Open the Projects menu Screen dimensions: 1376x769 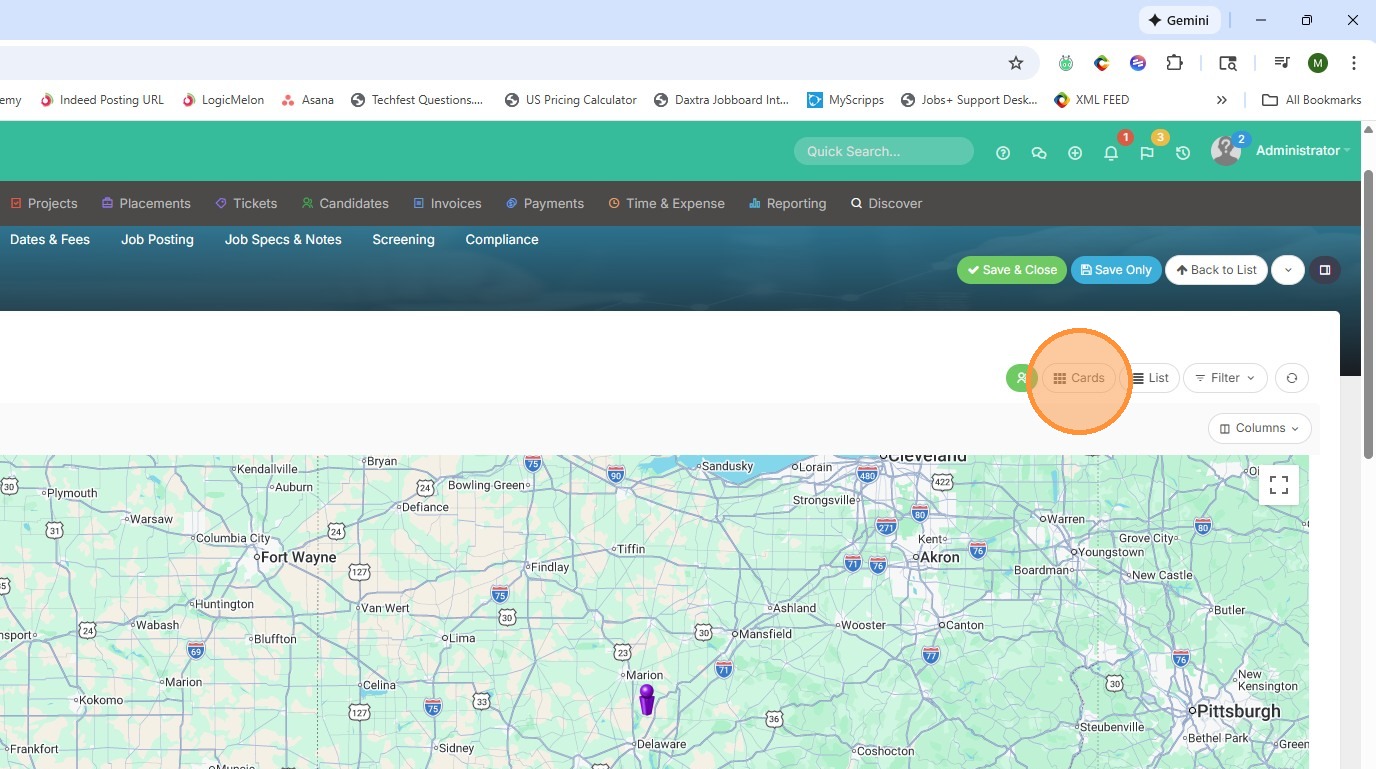point(44,203)
